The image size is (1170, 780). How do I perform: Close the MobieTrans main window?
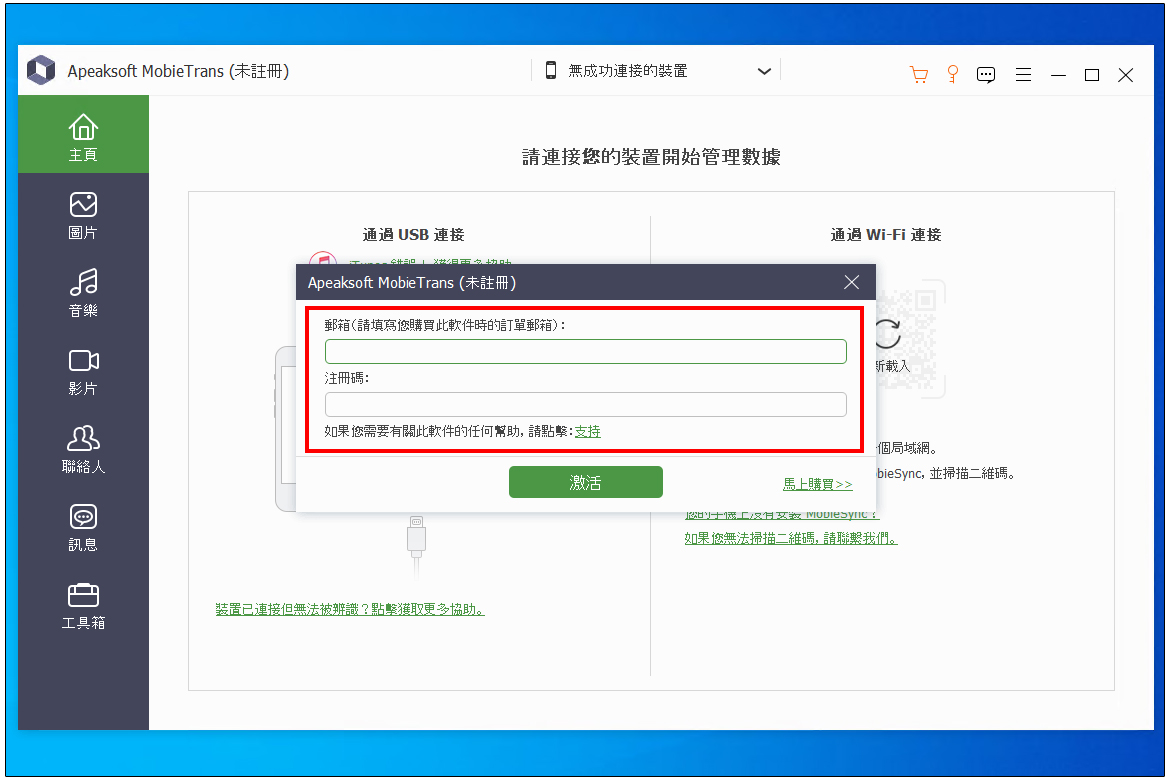[x=1126, y=75]
